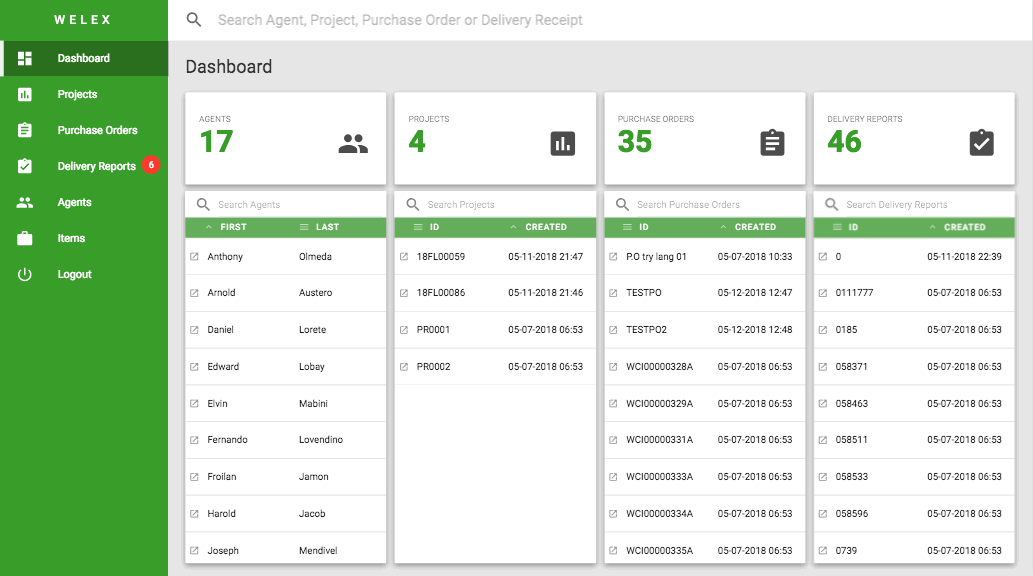Click the Purchase Orders clipboard icon in card
The image size is (1033, 576).
click(772, 143)
